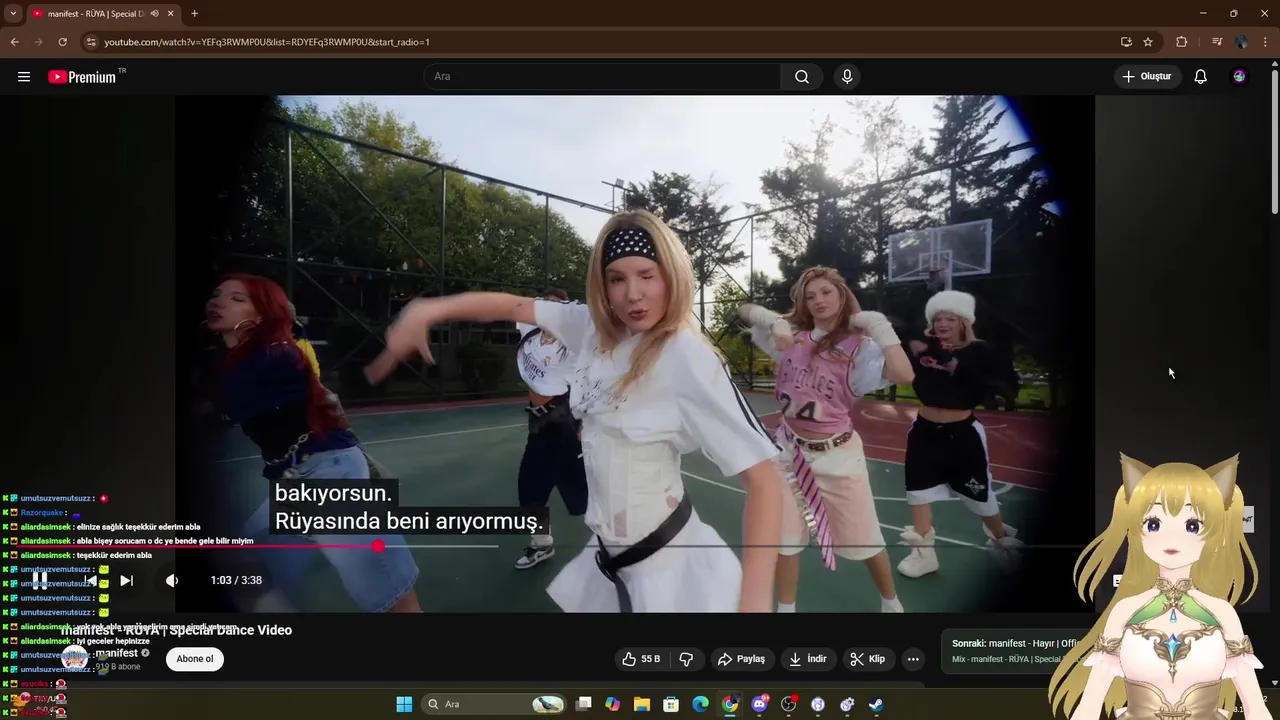
Task: Reload the page in Chrome
Action: 62,42
